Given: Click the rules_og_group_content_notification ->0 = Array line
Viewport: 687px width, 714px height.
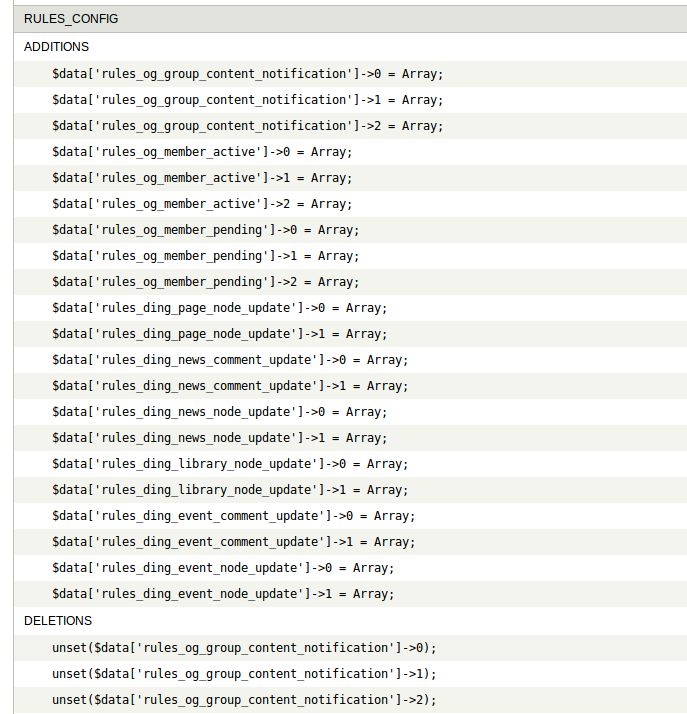Looking at the screenshot, I should point(248,74).
